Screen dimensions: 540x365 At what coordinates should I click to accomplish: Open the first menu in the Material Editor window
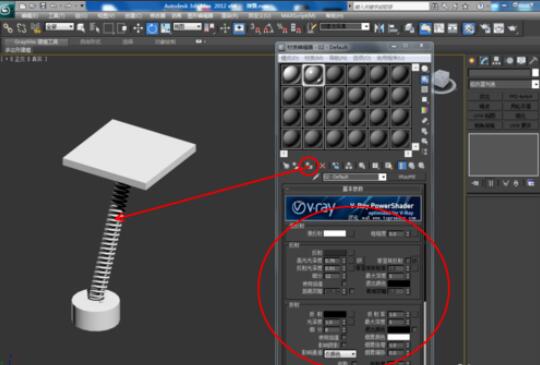click(x=289, y=58)
